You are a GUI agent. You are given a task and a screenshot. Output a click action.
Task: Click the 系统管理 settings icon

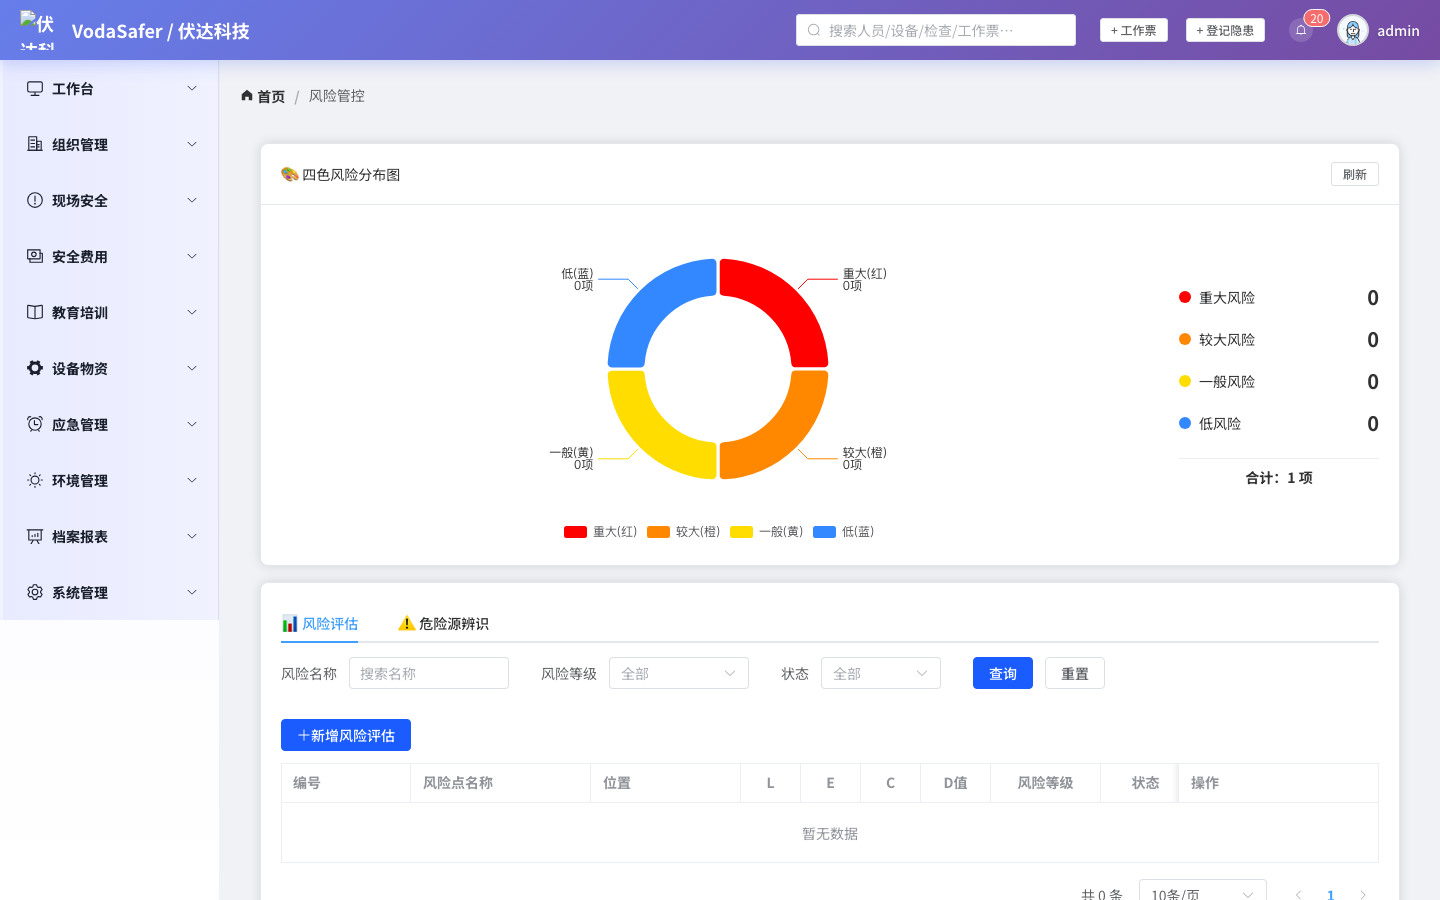point(35,592)
